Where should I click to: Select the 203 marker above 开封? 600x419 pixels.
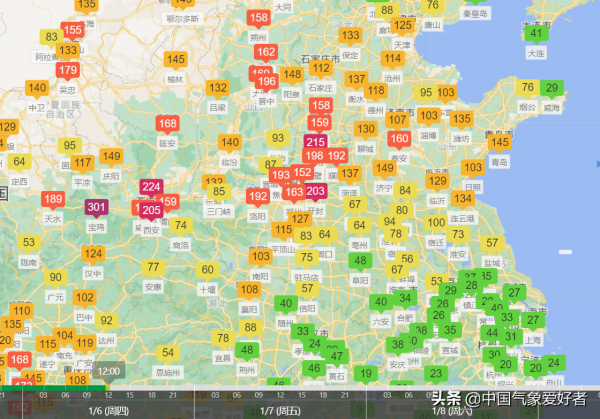tap(315, 191)
